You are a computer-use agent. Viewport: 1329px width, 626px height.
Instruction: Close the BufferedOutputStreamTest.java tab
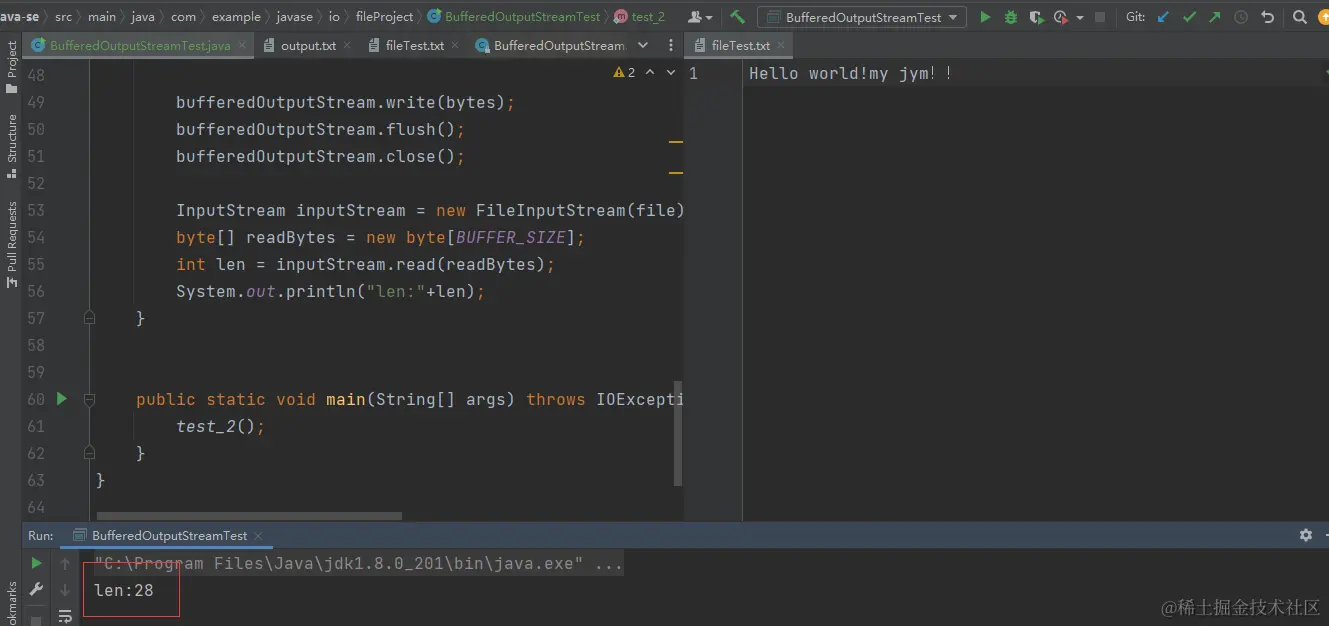pos(243,46)
